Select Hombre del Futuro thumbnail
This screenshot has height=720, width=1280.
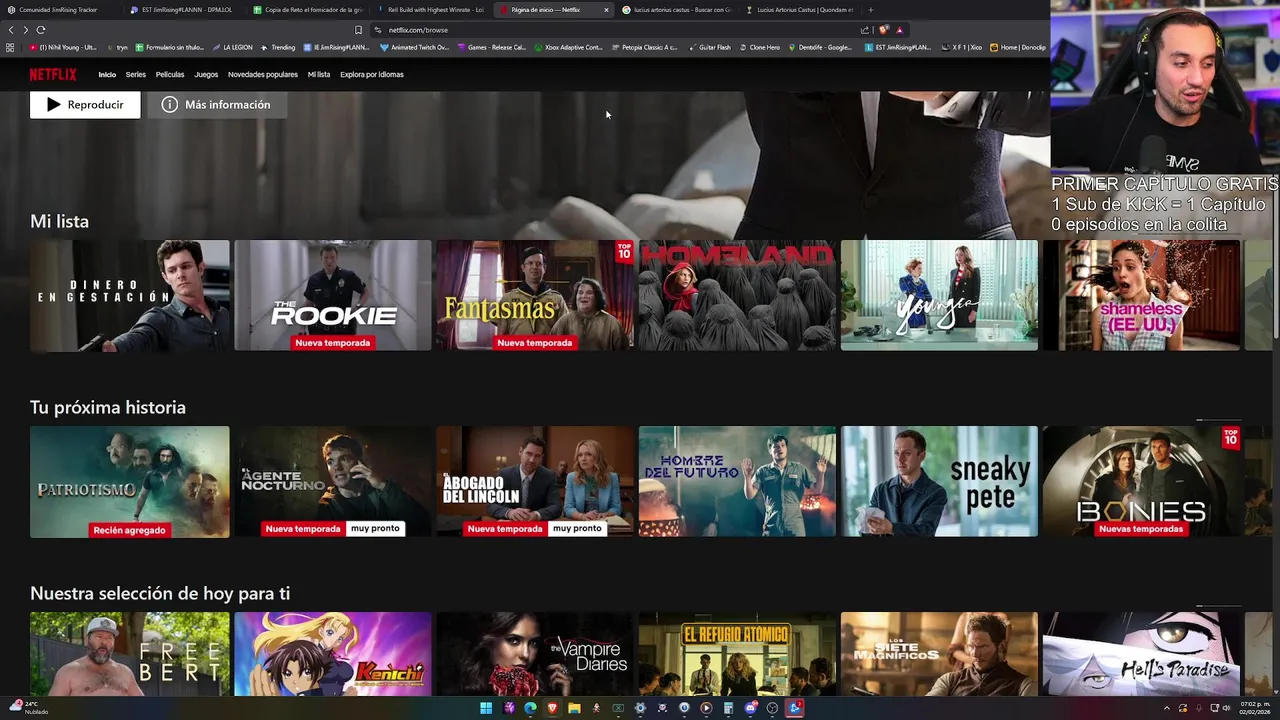737,482
